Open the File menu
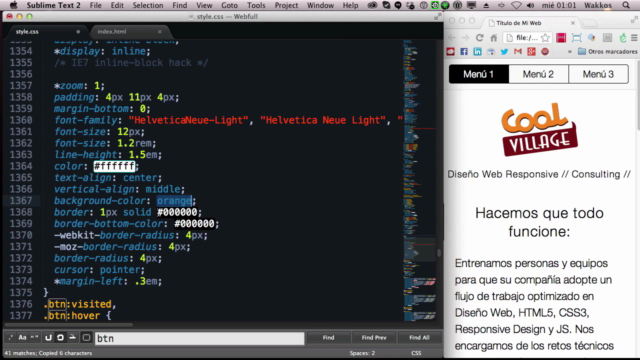The image size is (640, 360). coord(96,5)
